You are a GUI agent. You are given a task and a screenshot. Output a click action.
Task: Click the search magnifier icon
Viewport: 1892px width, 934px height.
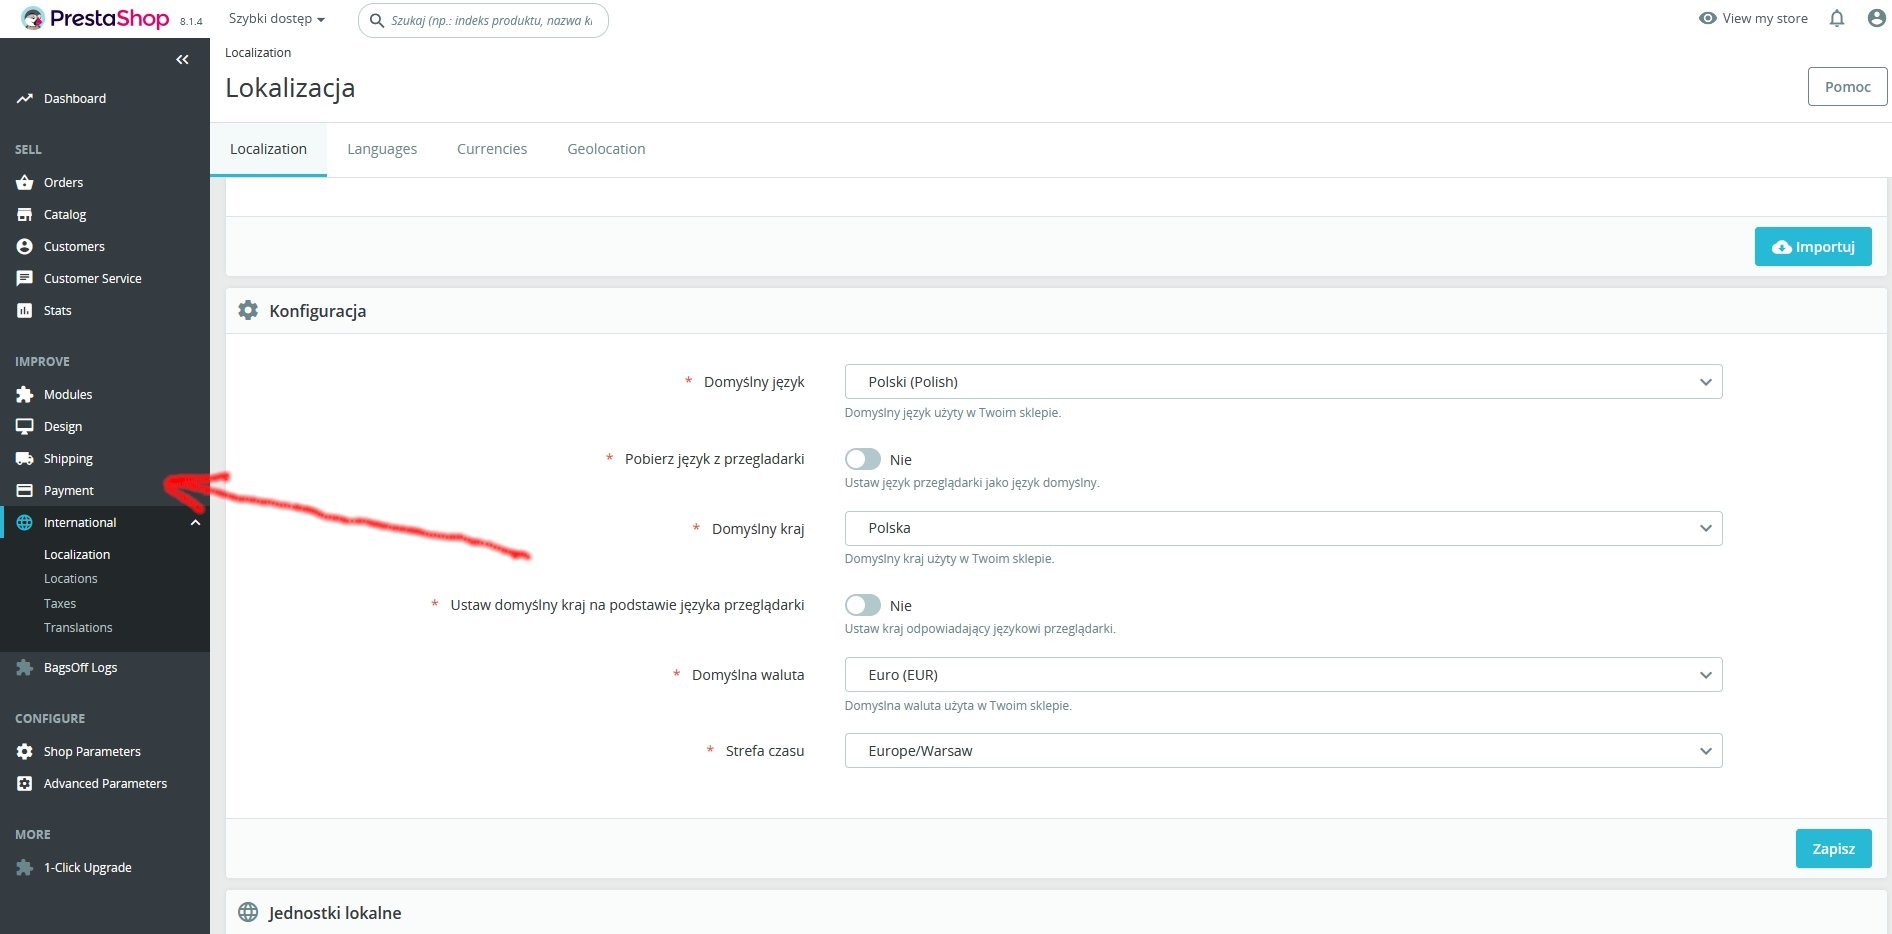coord(377,20)
